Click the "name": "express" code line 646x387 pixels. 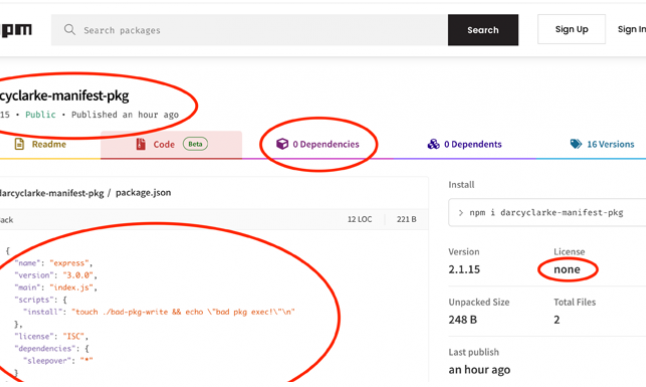pos(54,263)
